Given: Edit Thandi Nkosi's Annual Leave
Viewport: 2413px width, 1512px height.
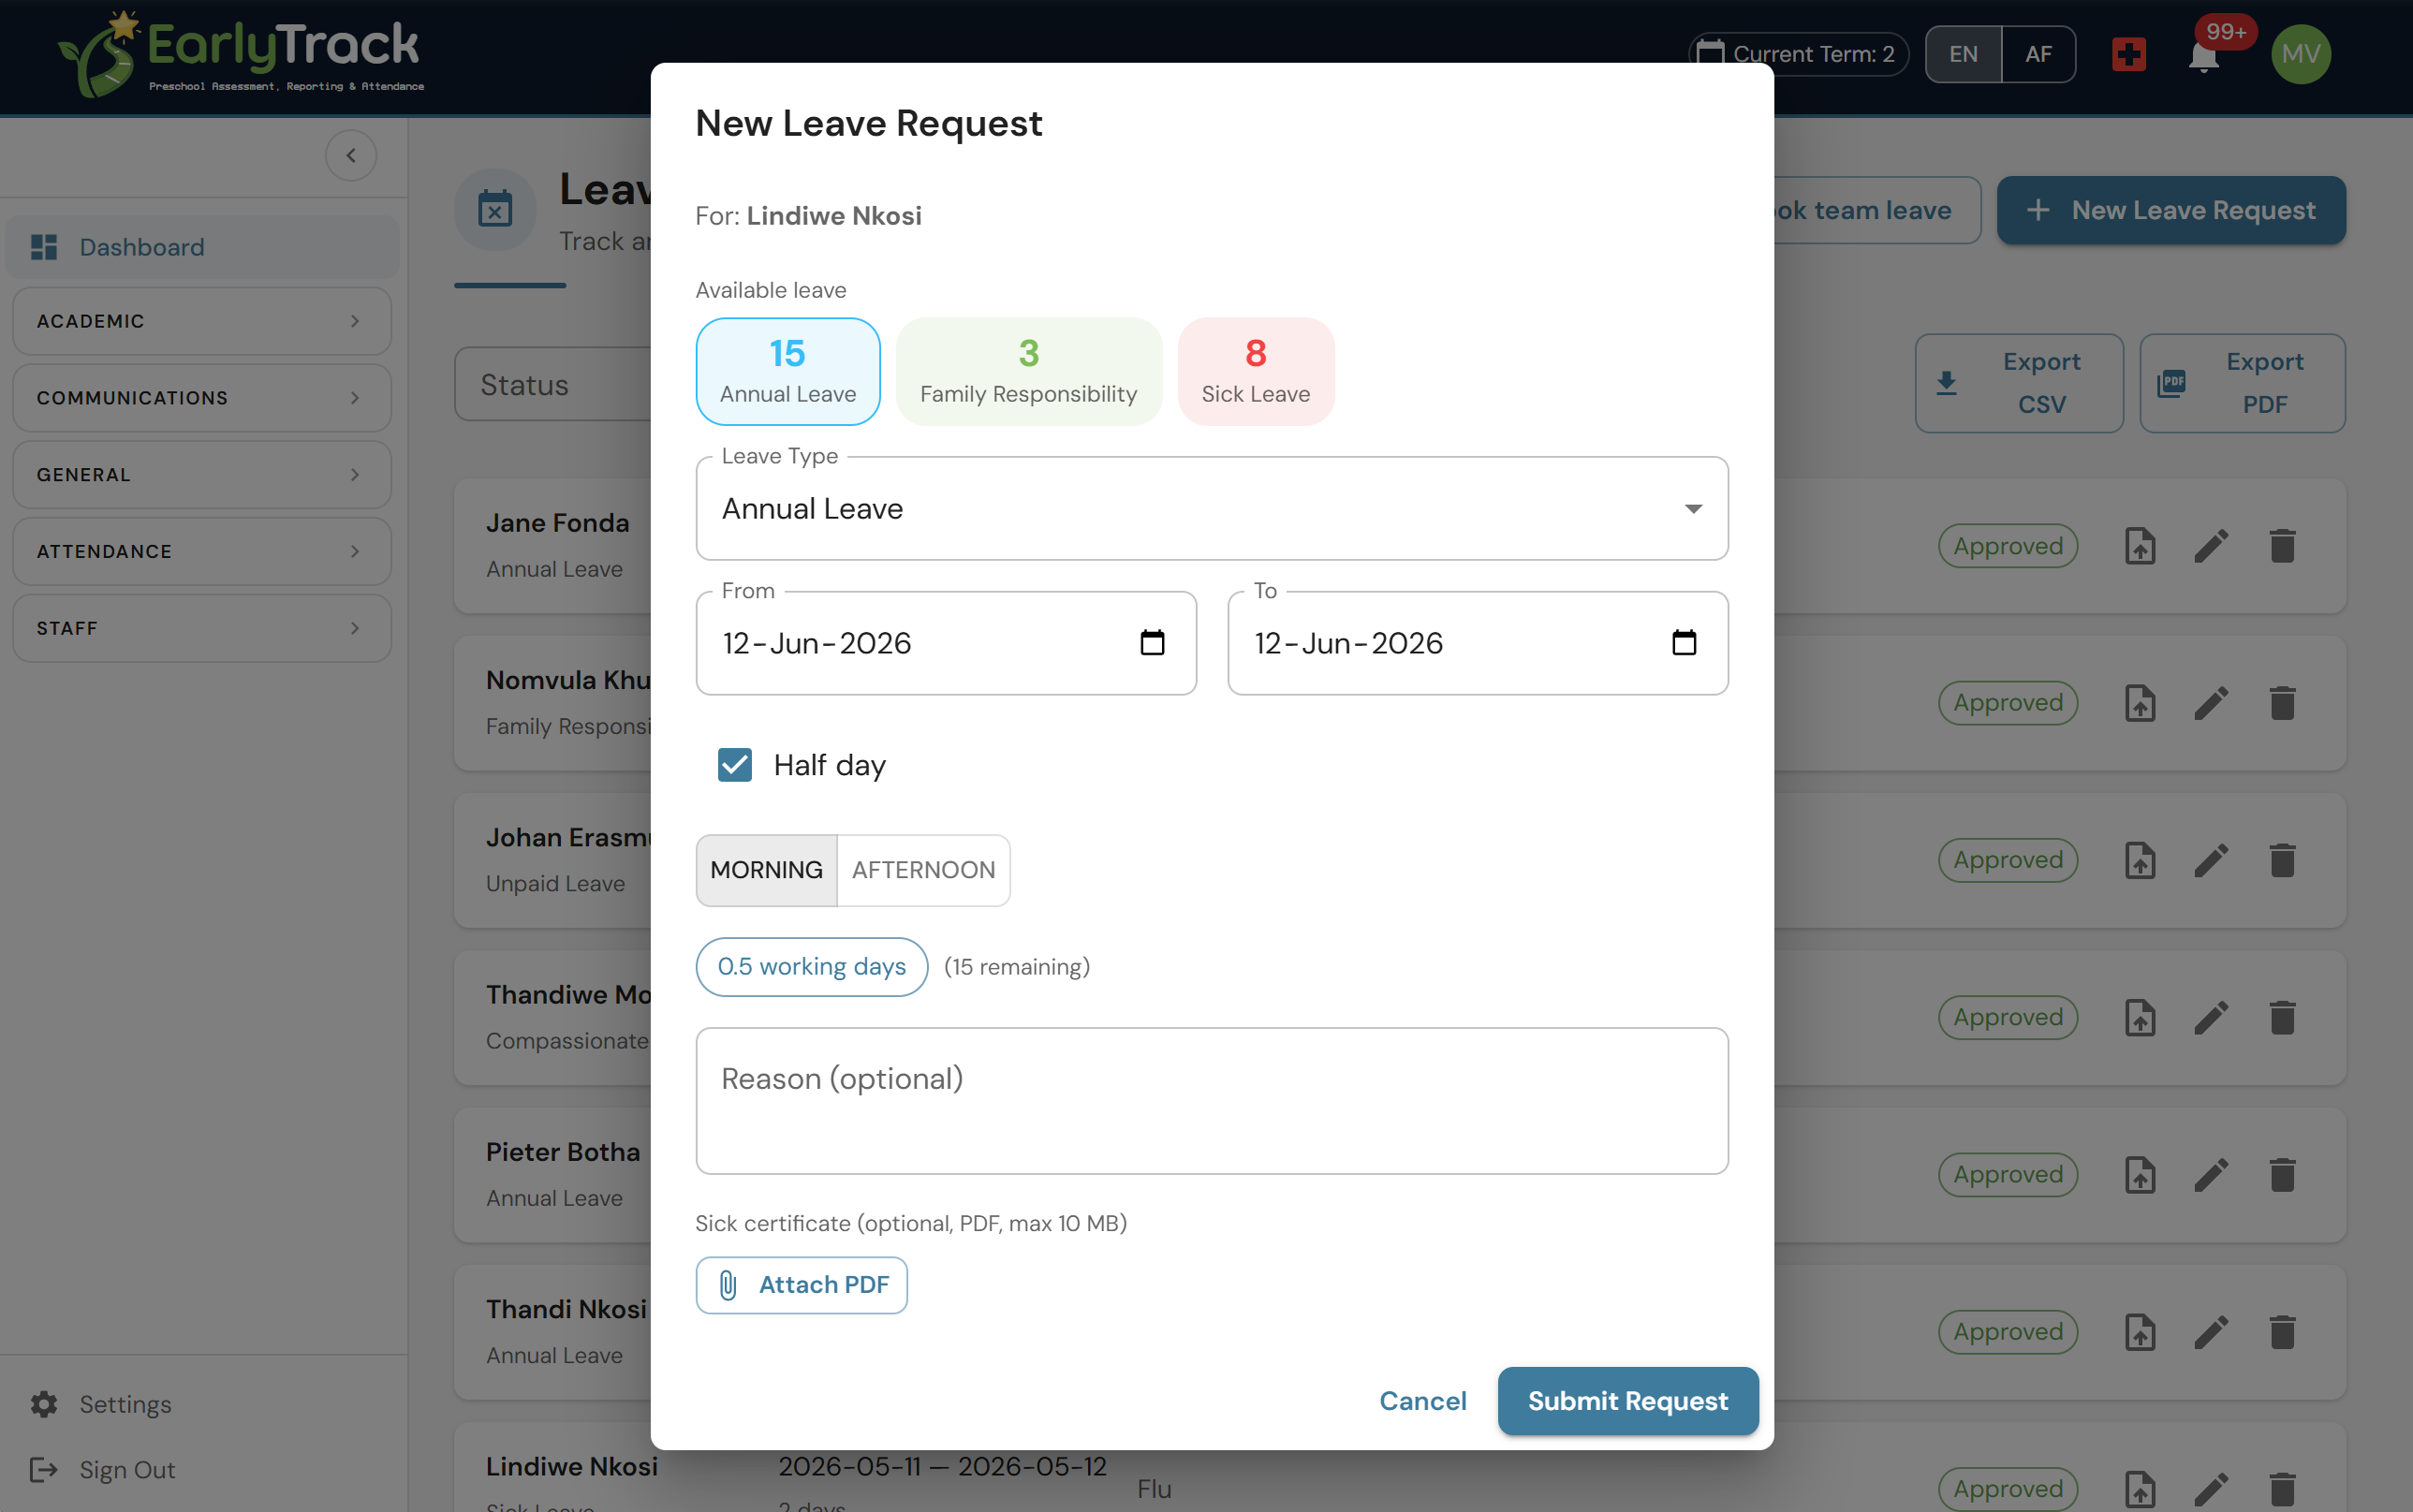Looking at the screenshot, I should [x=2211, y=1332].
